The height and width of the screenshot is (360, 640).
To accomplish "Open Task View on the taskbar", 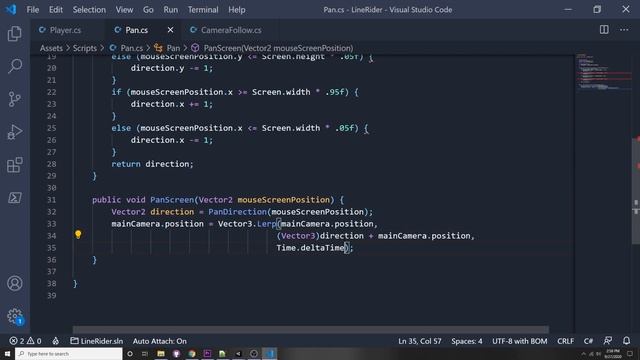I will pos(145,353).
